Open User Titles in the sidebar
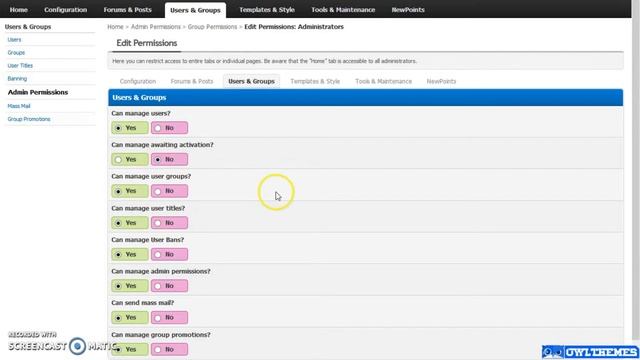The width and height of the screenshot is (640, 360). coord(20,65)
